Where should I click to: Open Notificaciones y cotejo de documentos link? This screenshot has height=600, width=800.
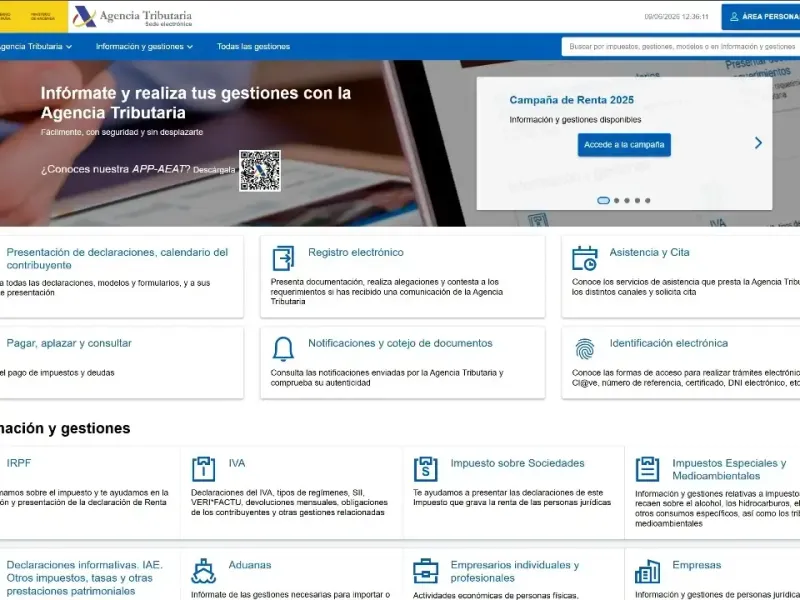[400, 343]
